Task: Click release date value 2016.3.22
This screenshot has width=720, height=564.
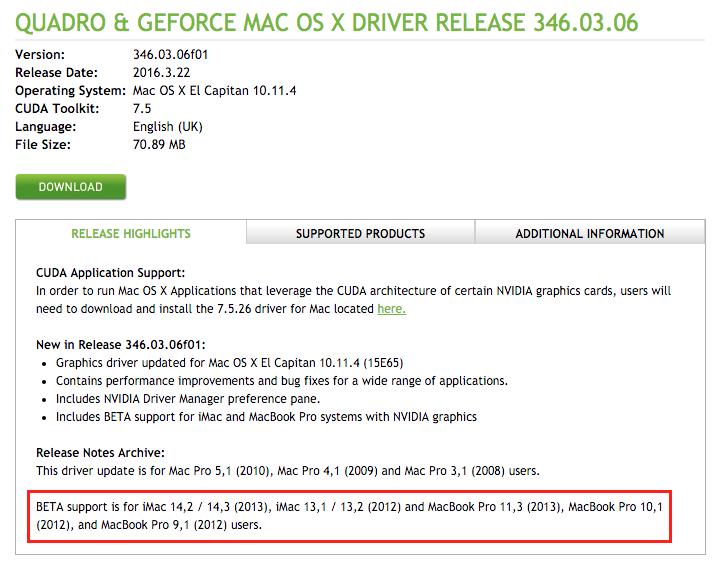Action: [x=161, y=73]
